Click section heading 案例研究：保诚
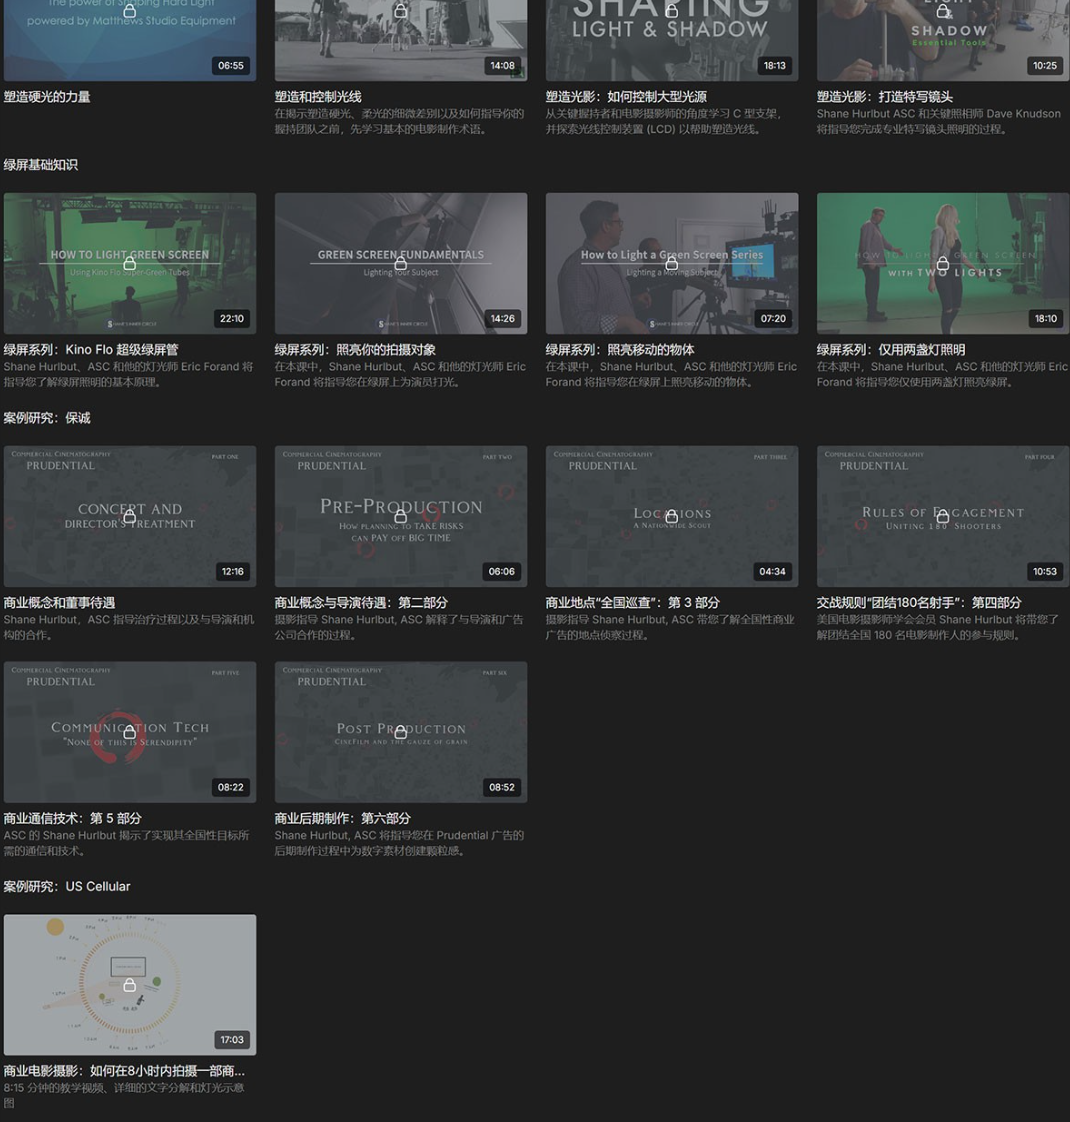Image resolution: width=1070 pixels, height=1122 pixels. 47,418
